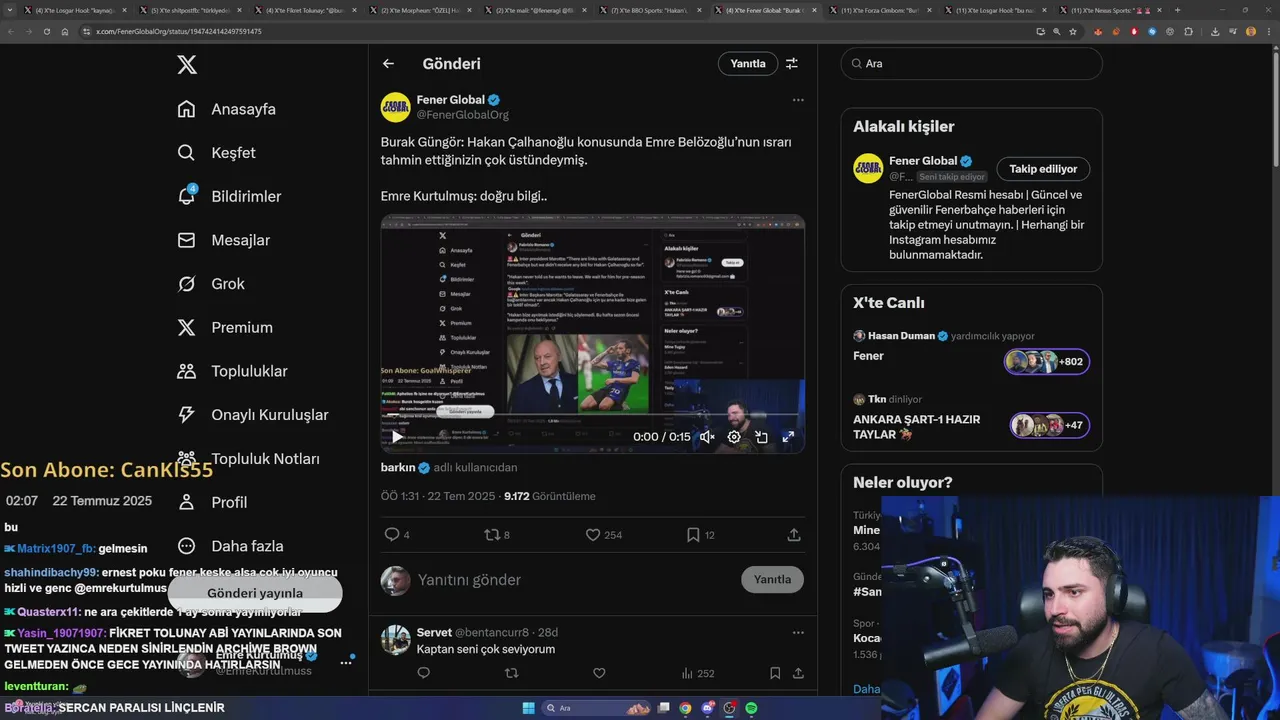Click the browser address bar URL
The height and width of the screenshot is (720, 1280).
[179, 31]
